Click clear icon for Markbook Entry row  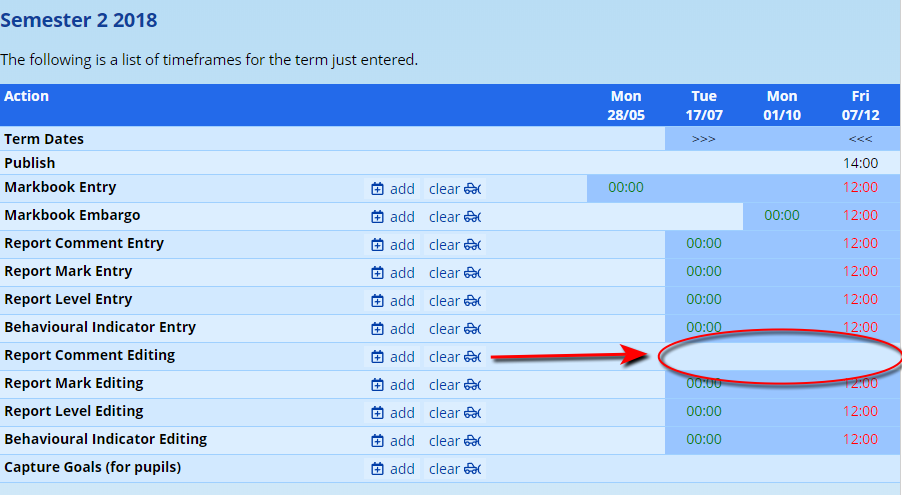(473, 189)
